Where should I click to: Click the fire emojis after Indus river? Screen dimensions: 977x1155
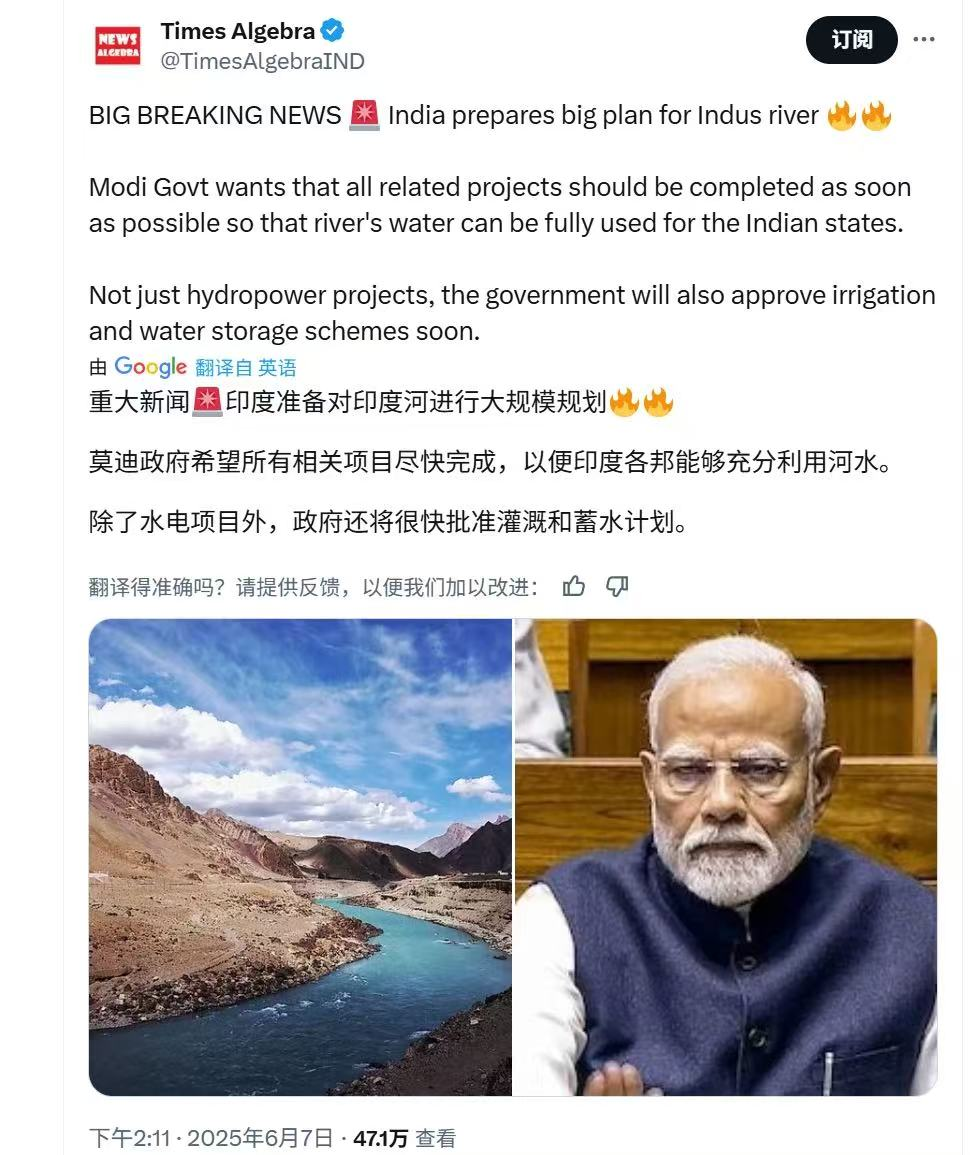[859, 116]
